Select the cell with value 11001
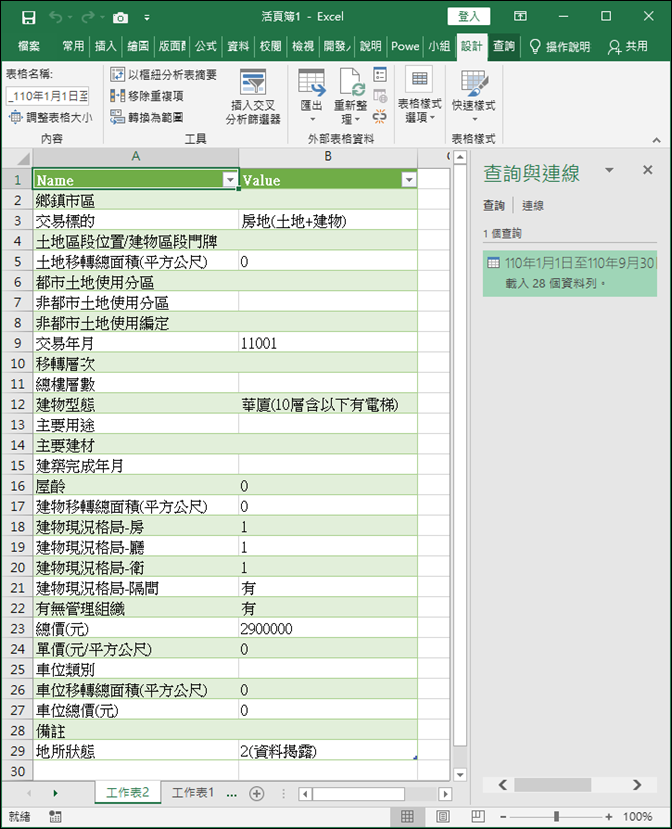 point(328,344)
